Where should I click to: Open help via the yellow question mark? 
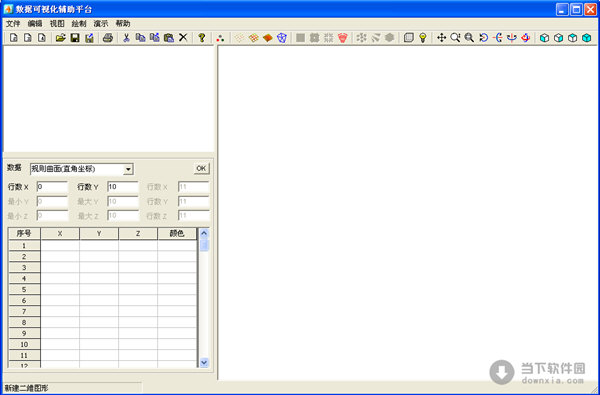coord(202,38)
